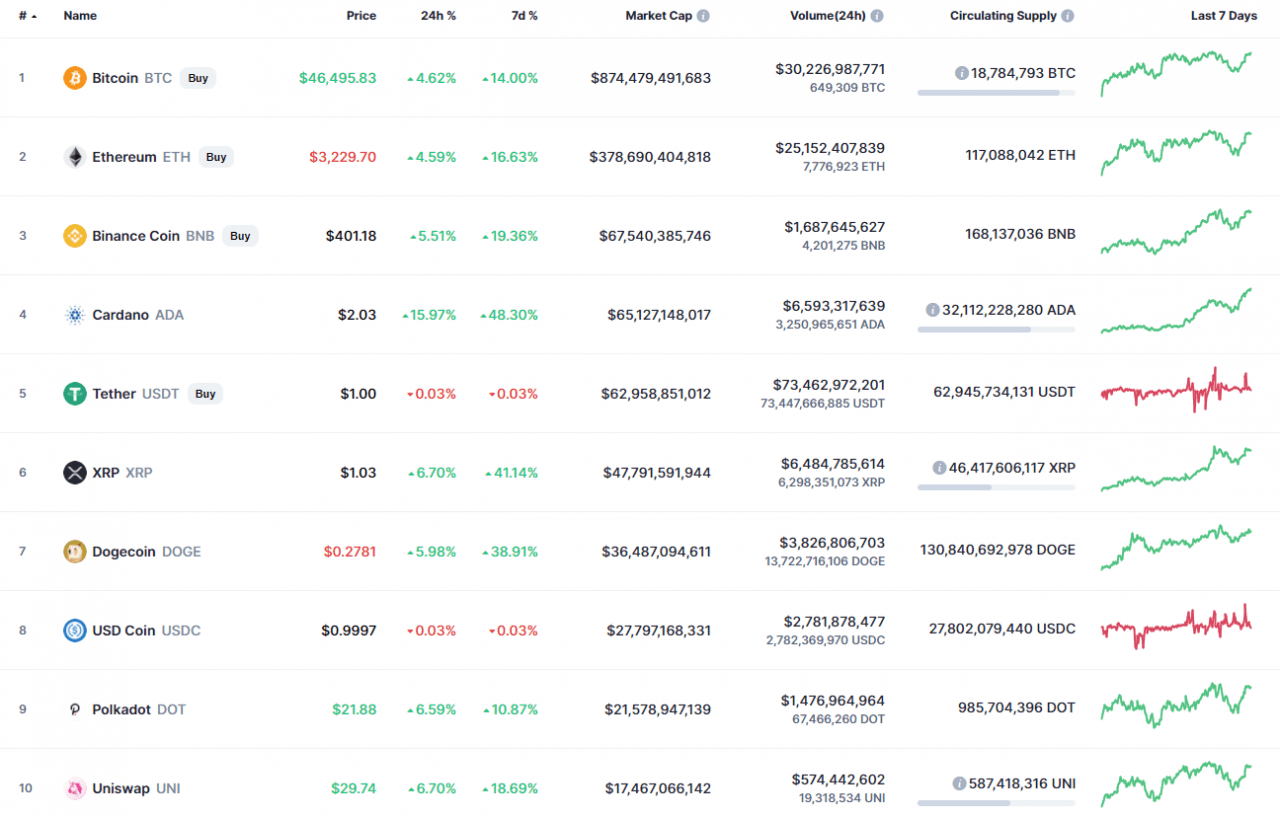Open the Bitcoin BTC name link

(x=132, y=78)
